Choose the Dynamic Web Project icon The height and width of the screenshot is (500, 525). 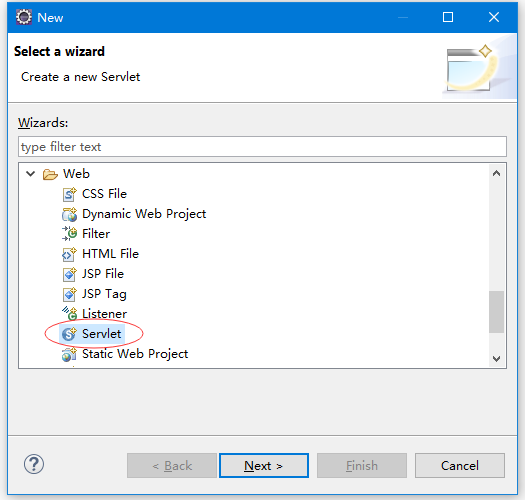point(69,214)
